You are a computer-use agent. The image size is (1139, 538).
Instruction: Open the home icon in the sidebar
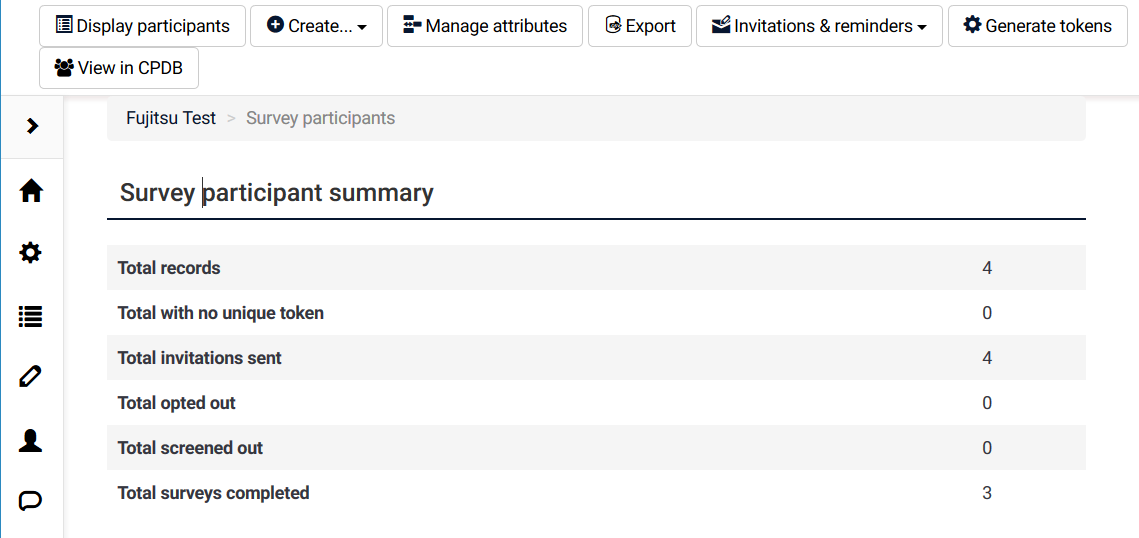click(31, 191)
